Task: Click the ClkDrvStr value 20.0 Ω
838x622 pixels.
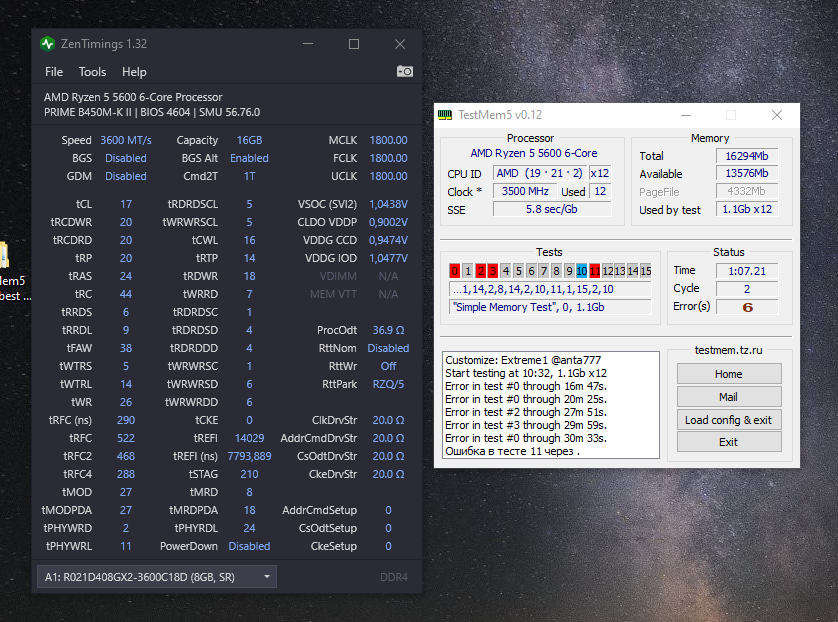Action: 389,420
